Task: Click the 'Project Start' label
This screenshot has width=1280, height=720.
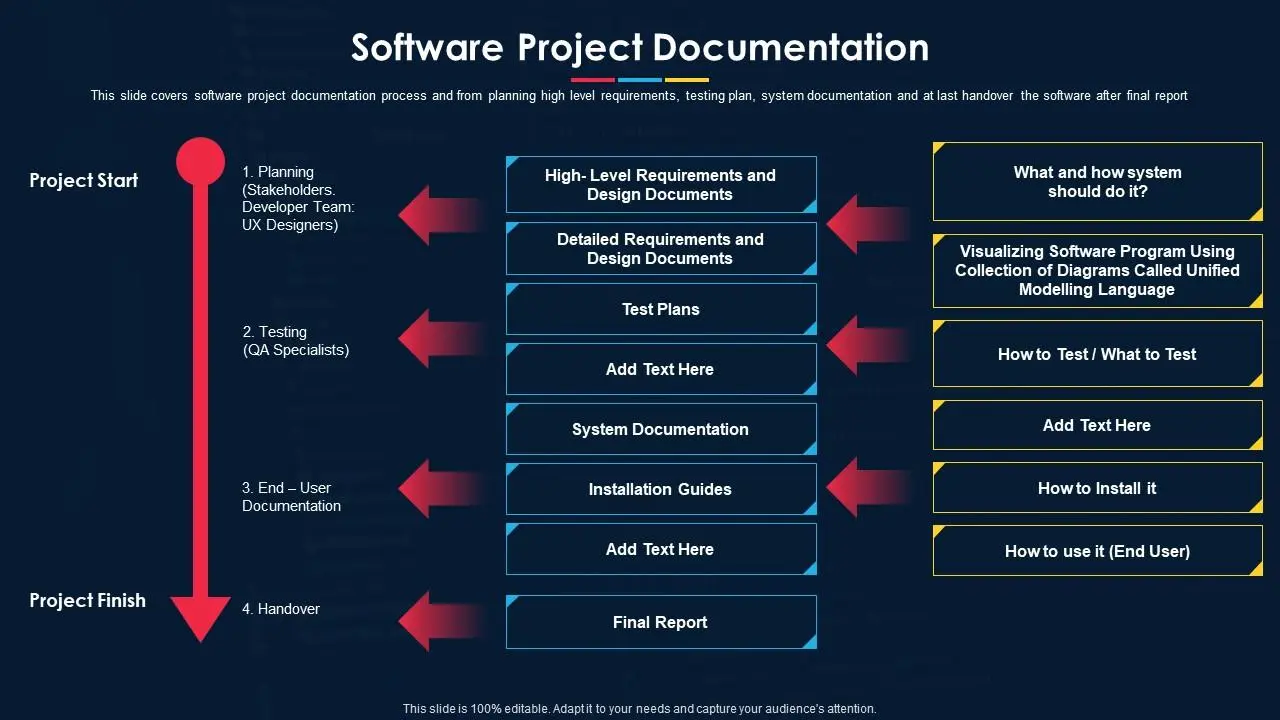Action: [x=84, y=181]
